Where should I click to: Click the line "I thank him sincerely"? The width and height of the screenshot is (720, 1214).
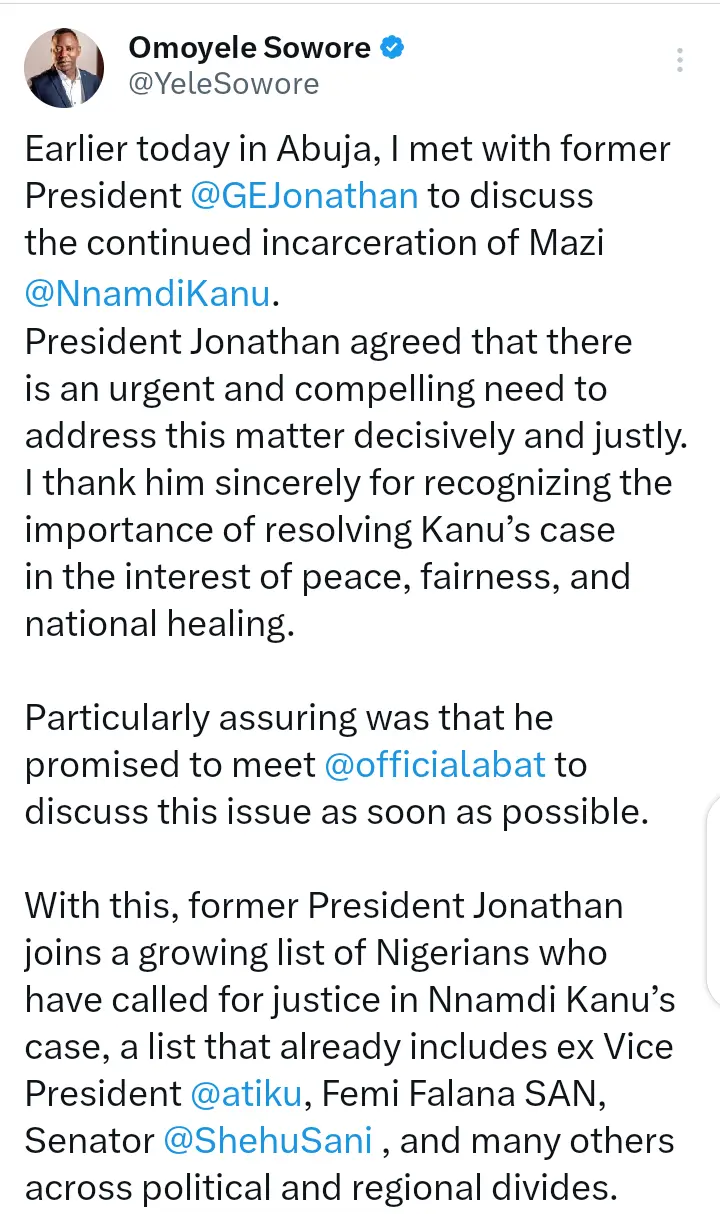tap(348, 482)
